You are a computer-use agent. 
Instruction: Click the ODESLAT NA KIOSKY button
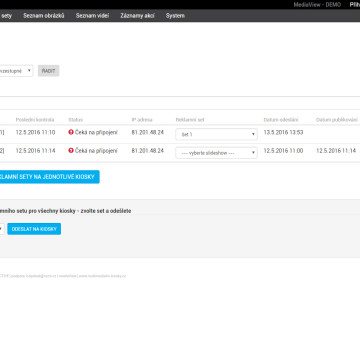pos(34,229)
